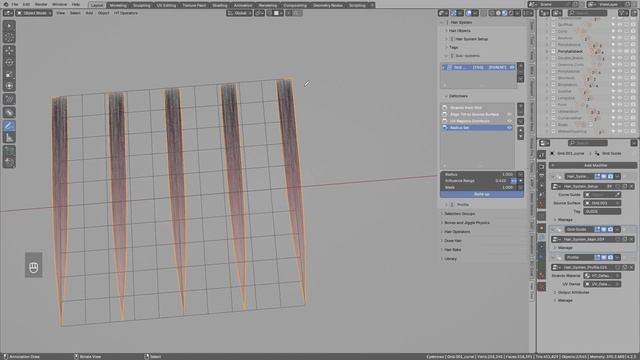Viewport: 640px width, 360px height.
Task: Click the Blender logo icon in the menu bar
Action: [6, 4]
